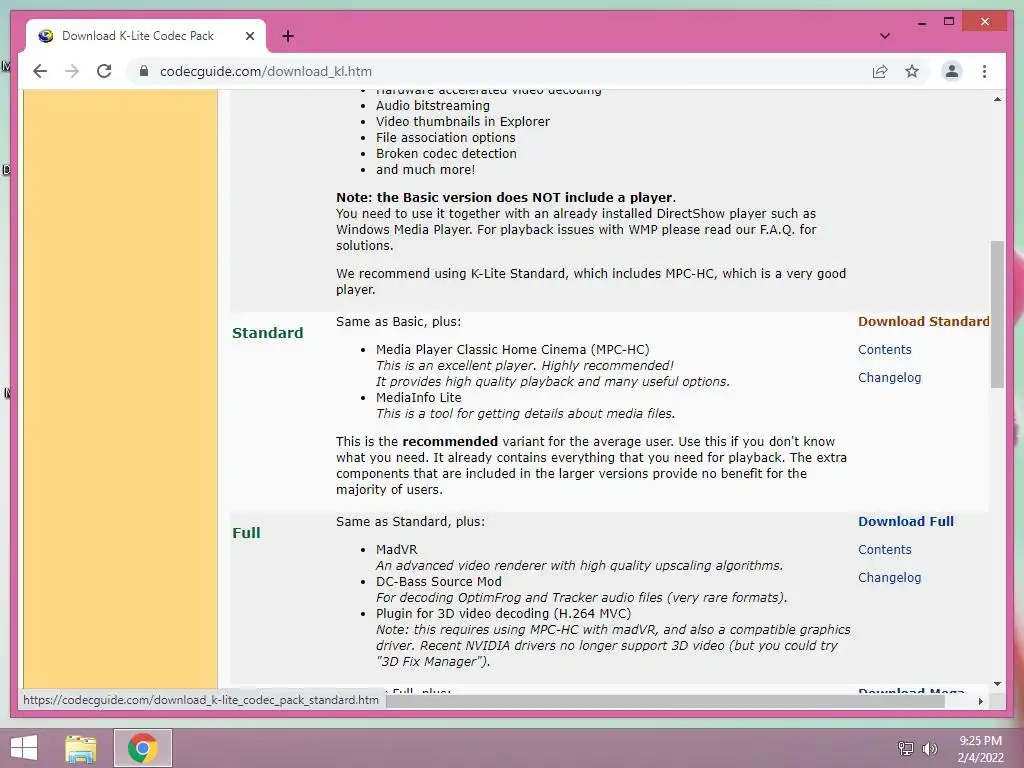Viewport: 1024px width, 768px height.
Task: Click the Download Full link
Action: [x=906, y=521]
